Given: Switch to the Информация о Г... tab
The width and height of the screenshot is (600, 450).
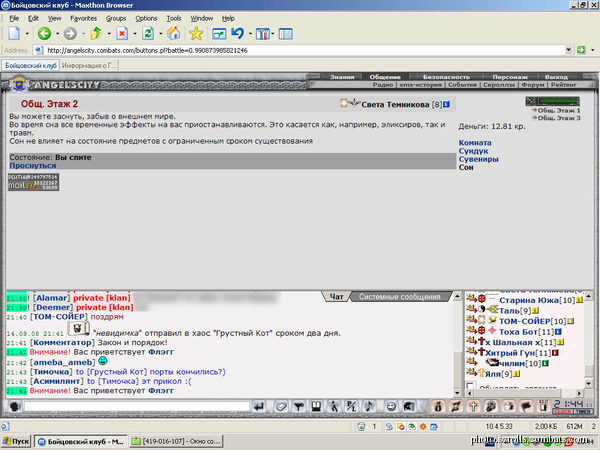Looking at the screenshot, I should pos(89,65).
